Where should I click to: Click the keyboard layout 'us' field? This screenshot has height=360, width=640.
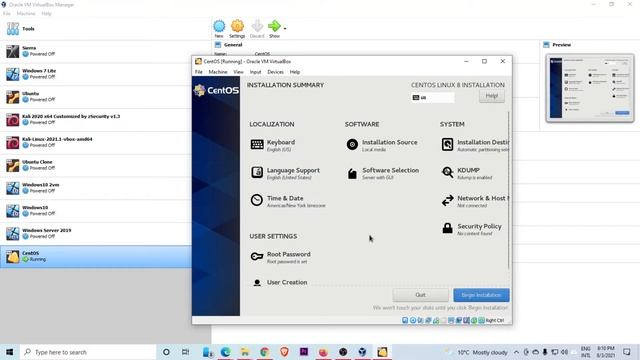(433, 98)
